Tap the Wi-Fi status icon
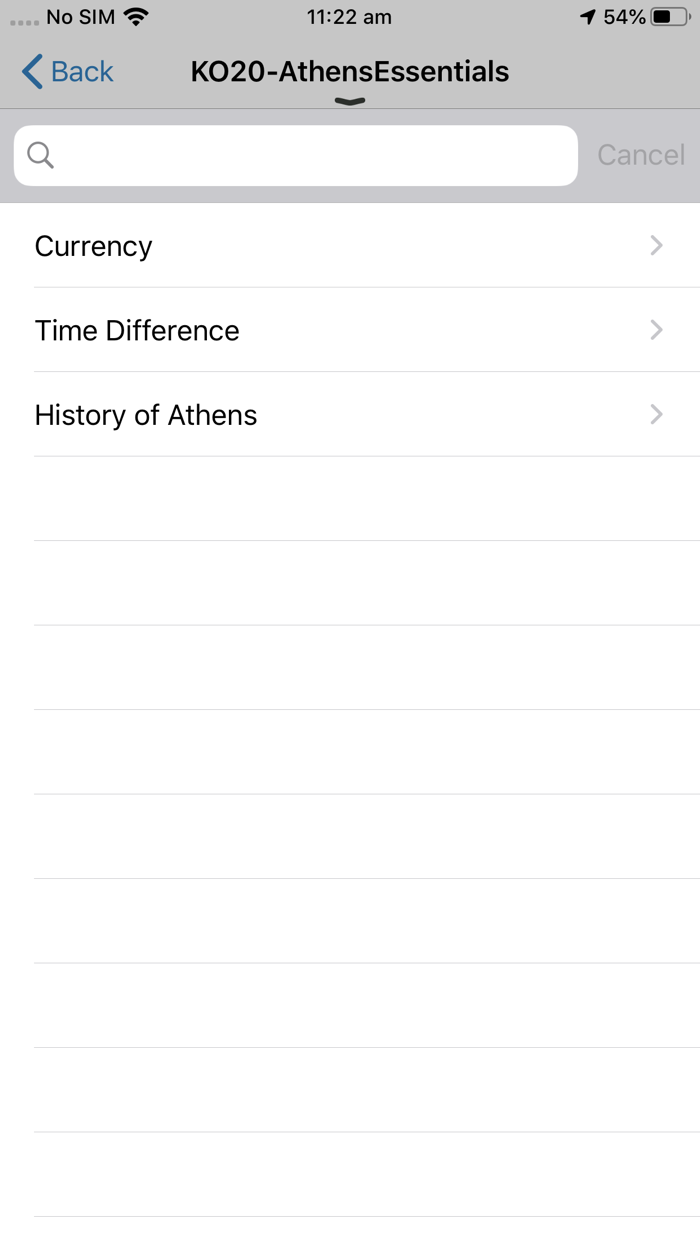This screenshot has width=700, height=1244. tap(136, 16)
